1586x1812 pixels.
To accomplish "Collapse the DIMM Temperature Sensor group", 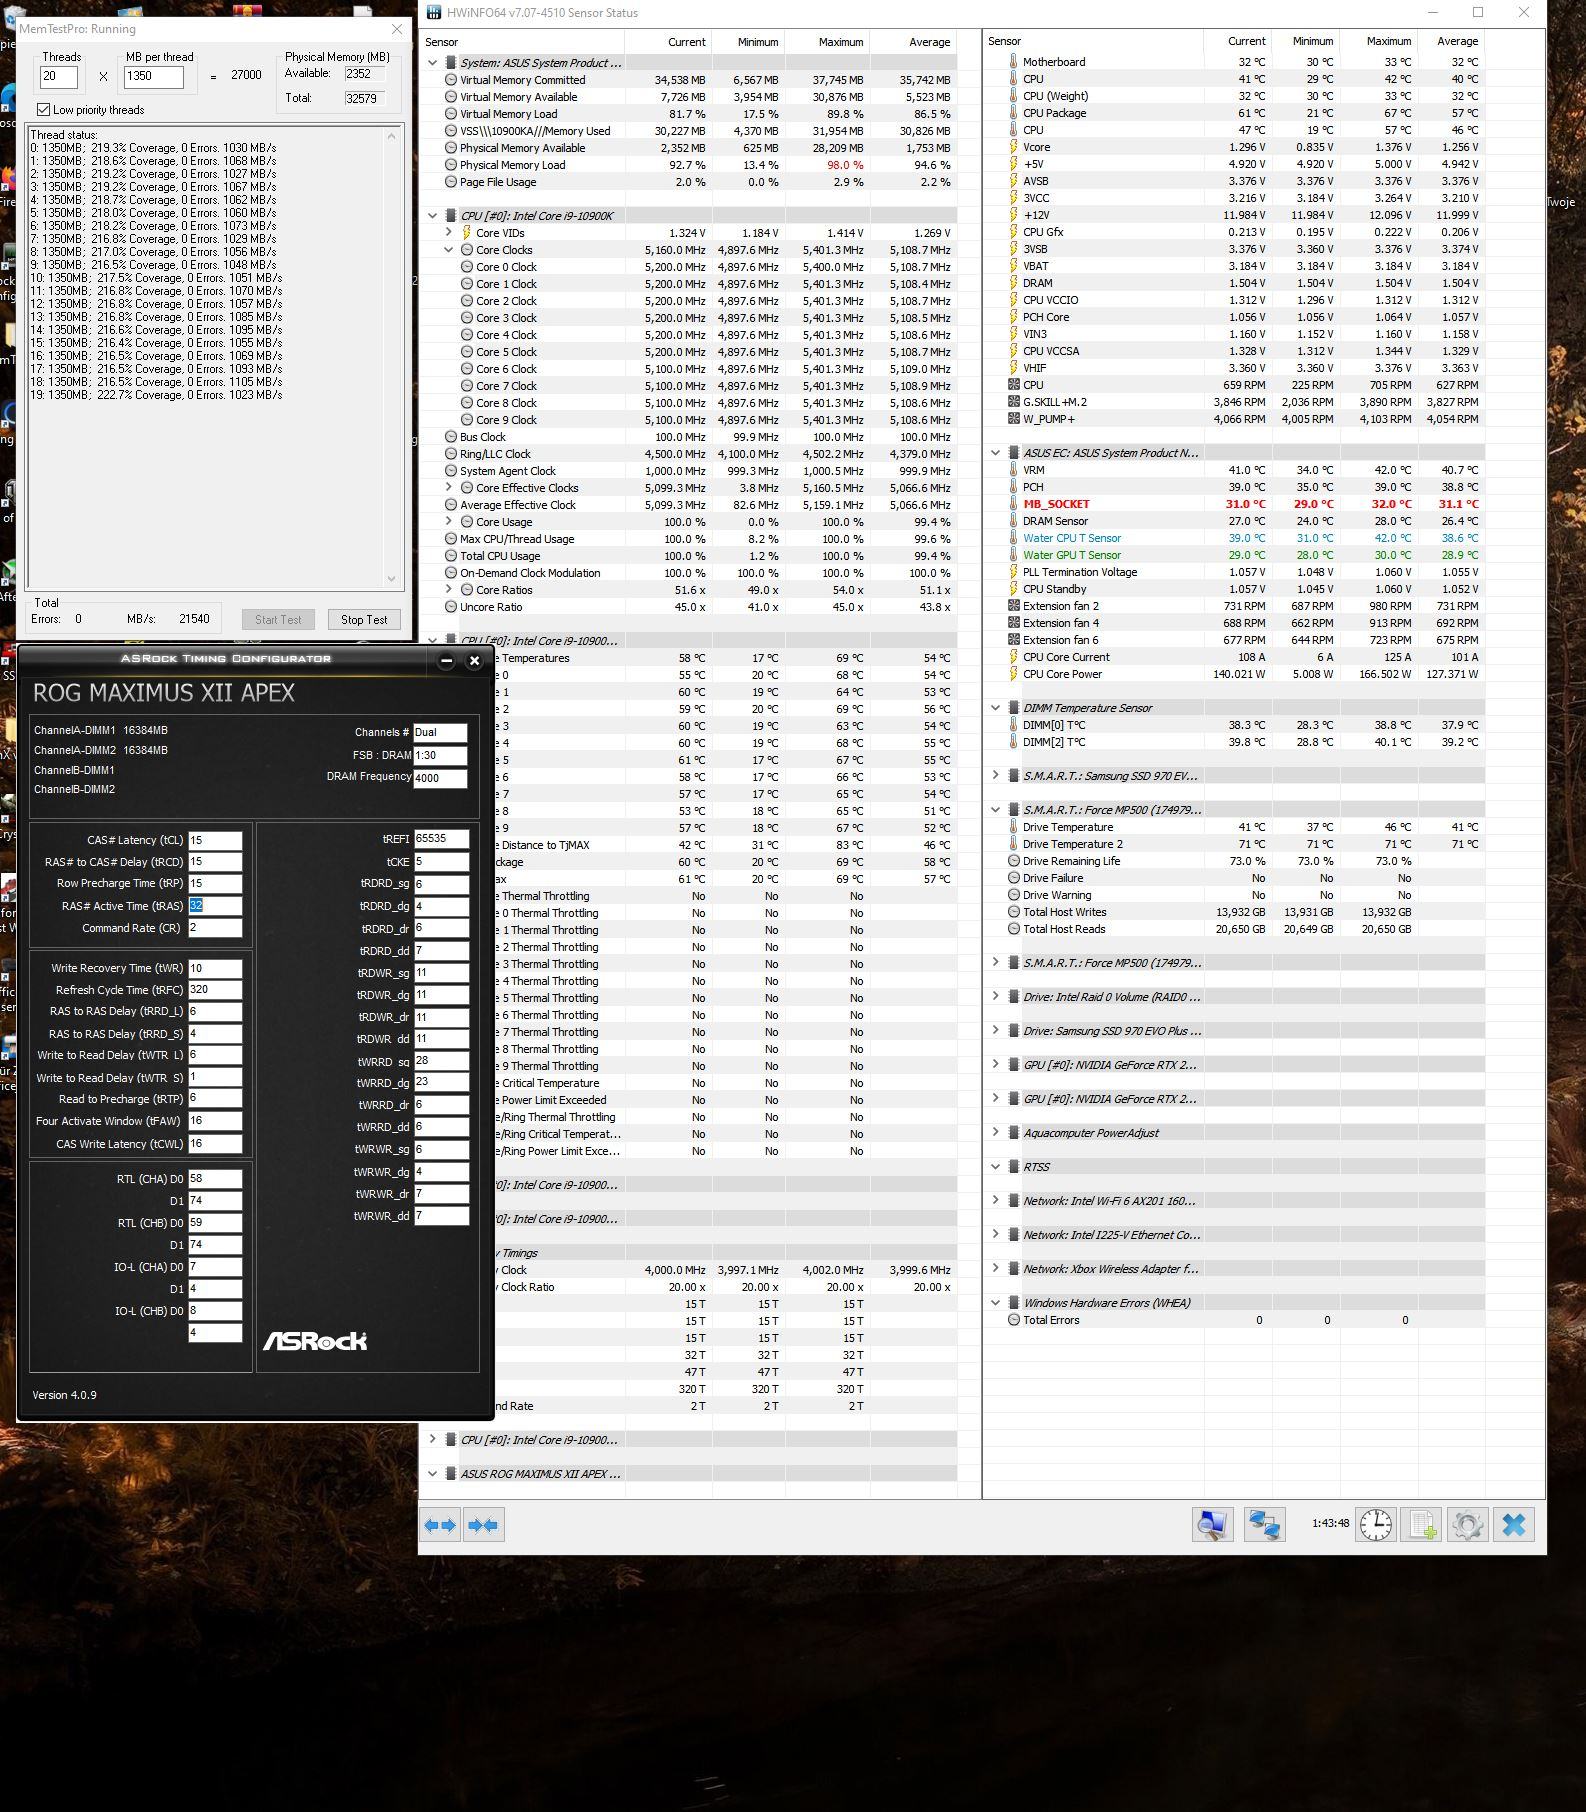I will tap(995, 708).
